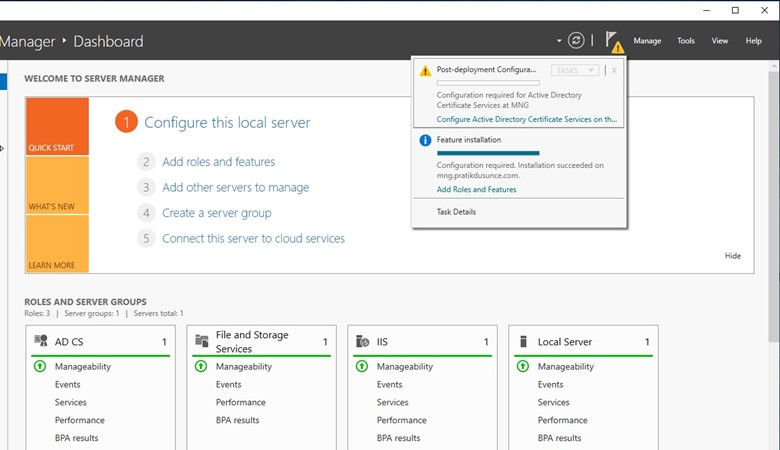Open the Help menu
The image size is (780, 450).
(x=753, y=41)
